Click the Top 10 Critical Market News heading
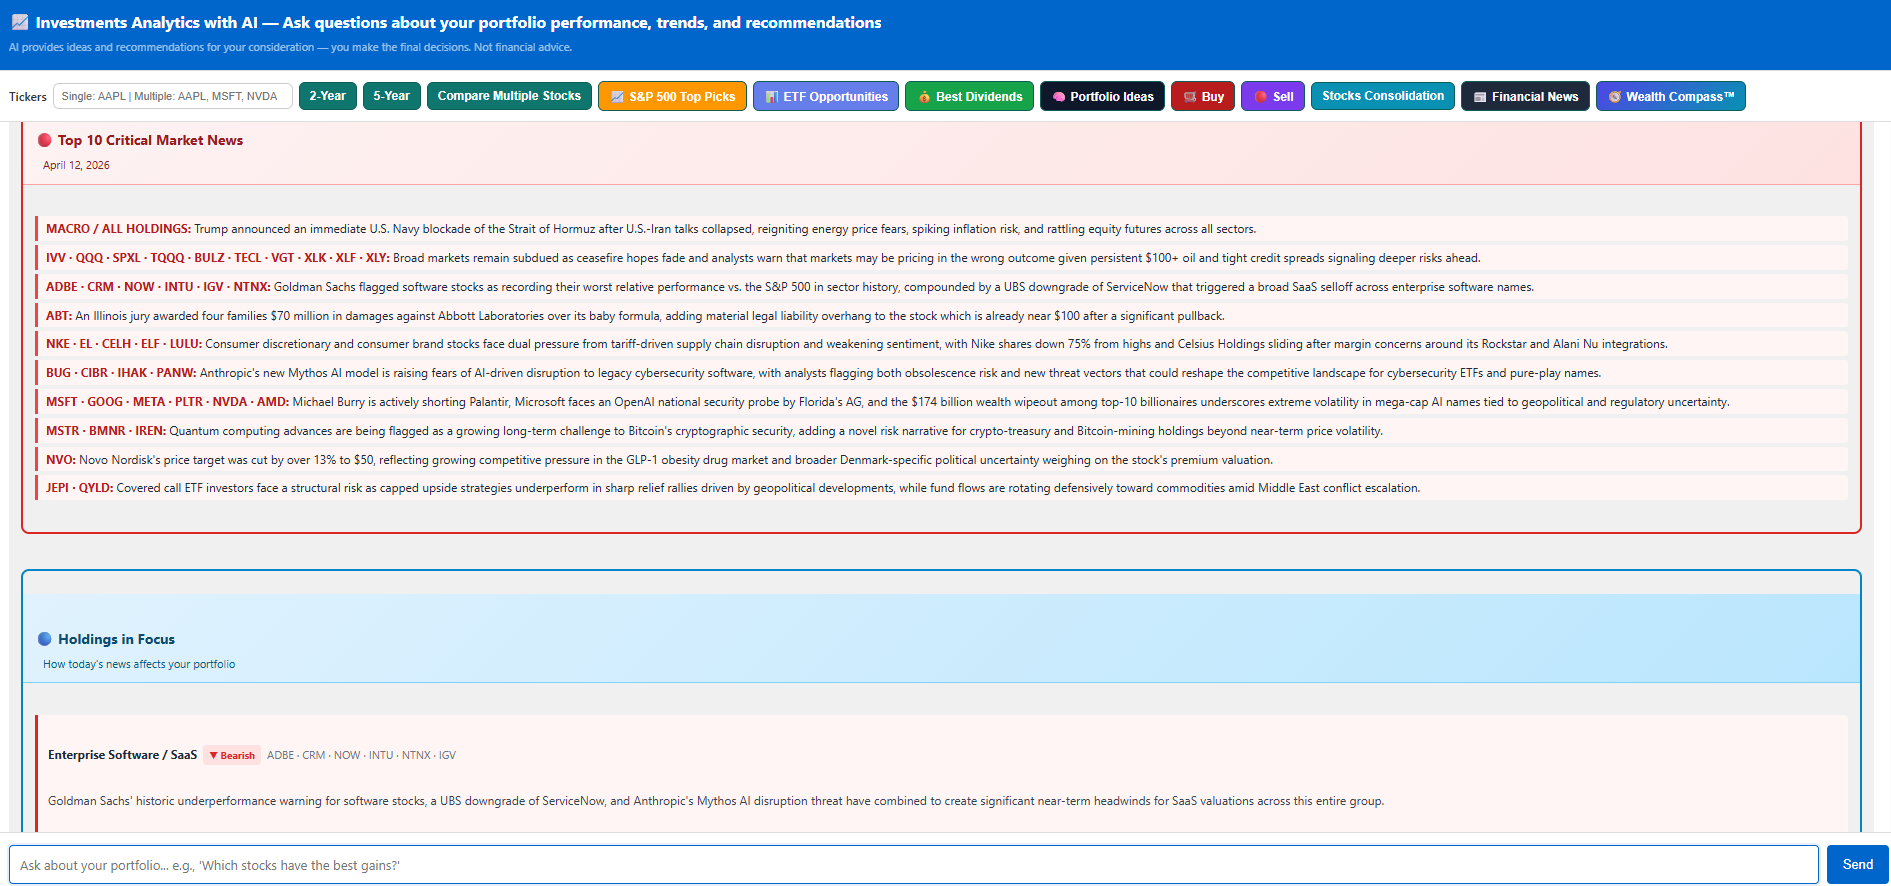Viewport: 1891px width, 886px height. click(x=150, y=140)
